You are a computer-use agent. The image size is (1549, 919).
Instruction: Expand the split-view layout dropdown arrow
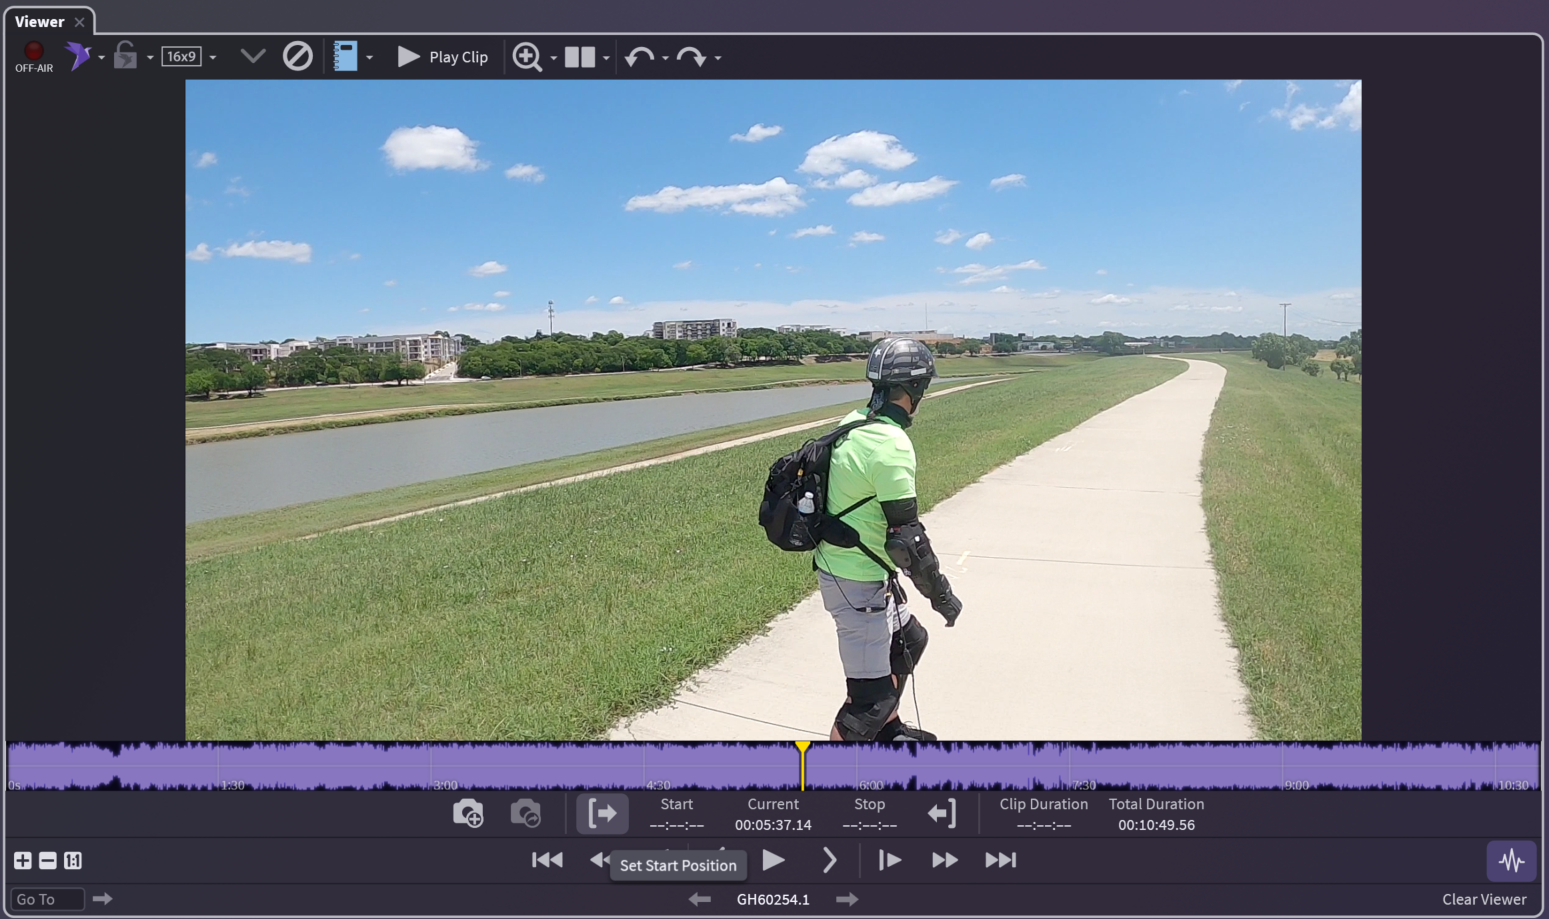pyautogui.click(x=606, y=59)
